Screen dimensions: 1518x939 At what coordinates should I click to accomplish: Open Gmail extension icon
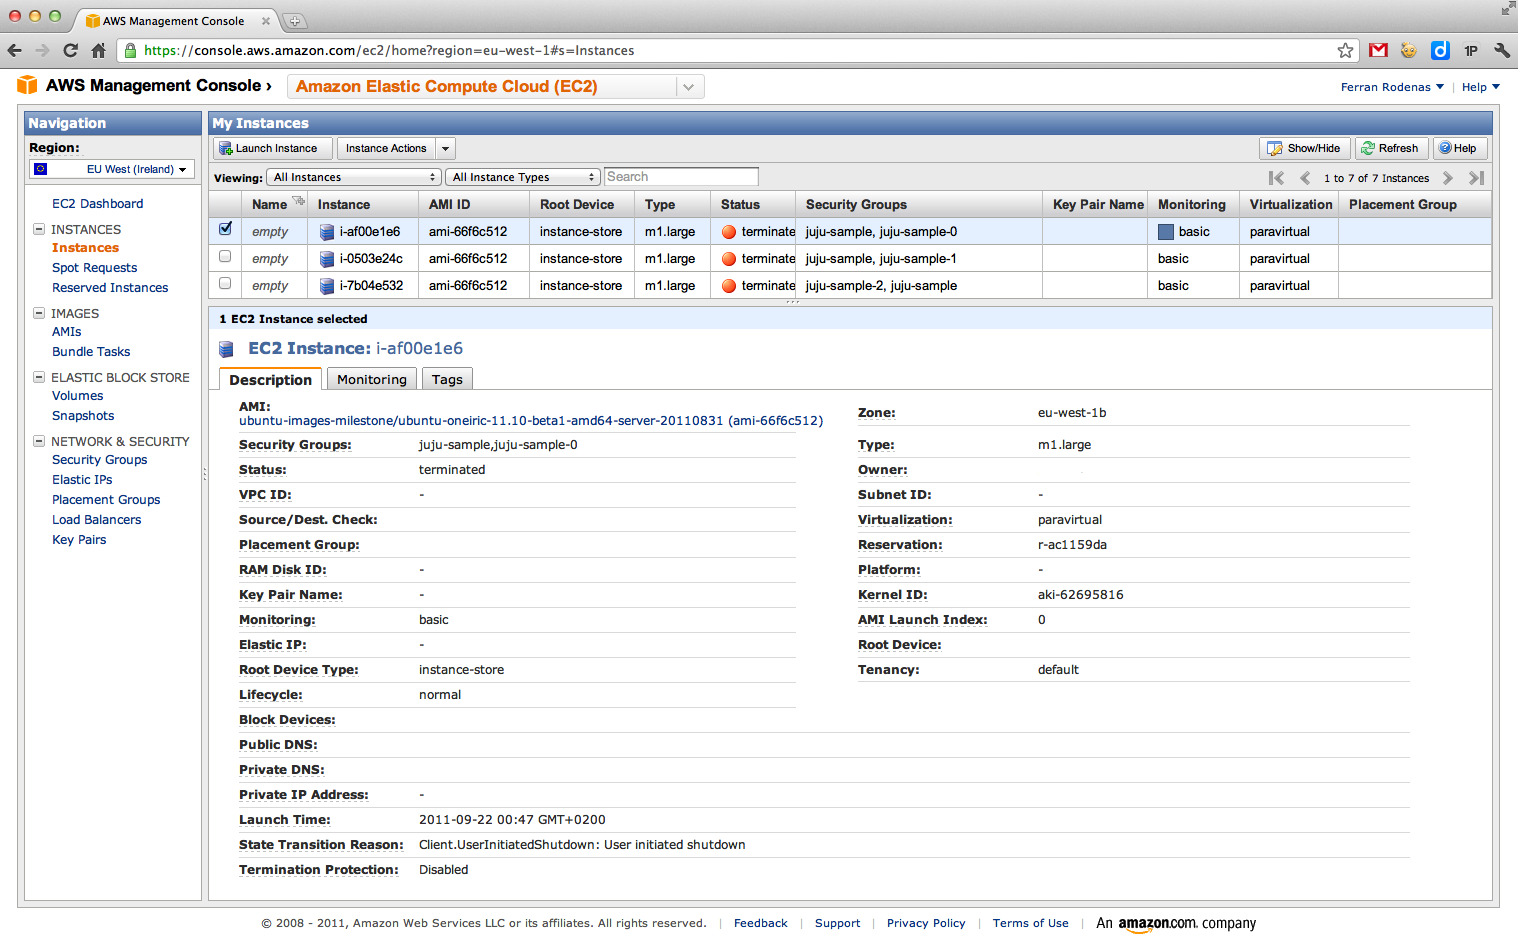tap(1378, 50)
